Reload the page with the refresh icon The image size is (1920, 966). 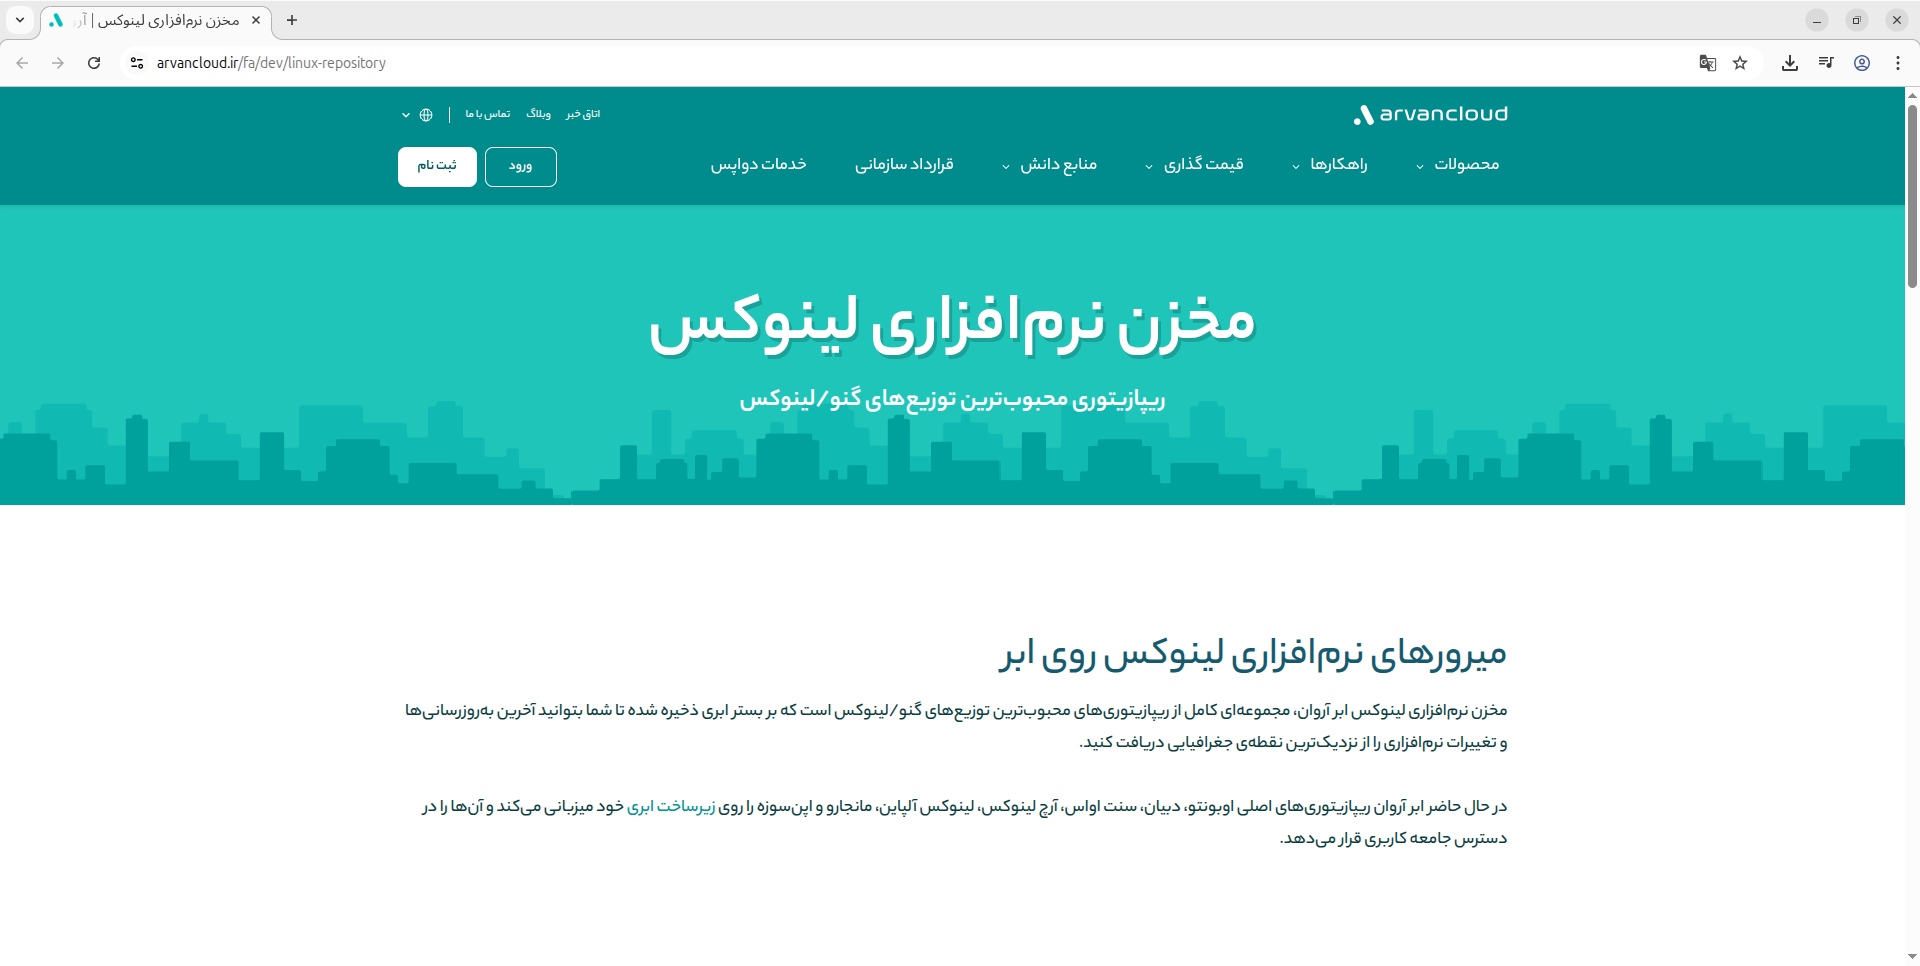pyautogui.click(x=94, y=62)
